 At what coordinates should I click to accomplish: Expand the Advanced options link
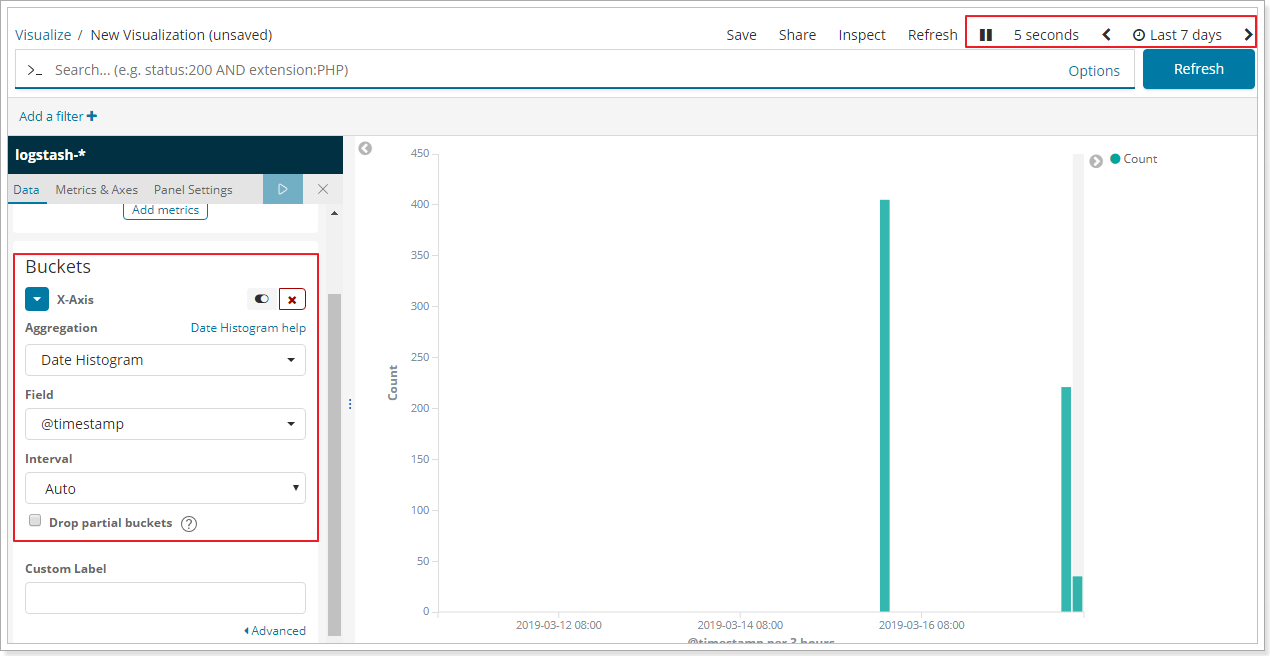275,631
